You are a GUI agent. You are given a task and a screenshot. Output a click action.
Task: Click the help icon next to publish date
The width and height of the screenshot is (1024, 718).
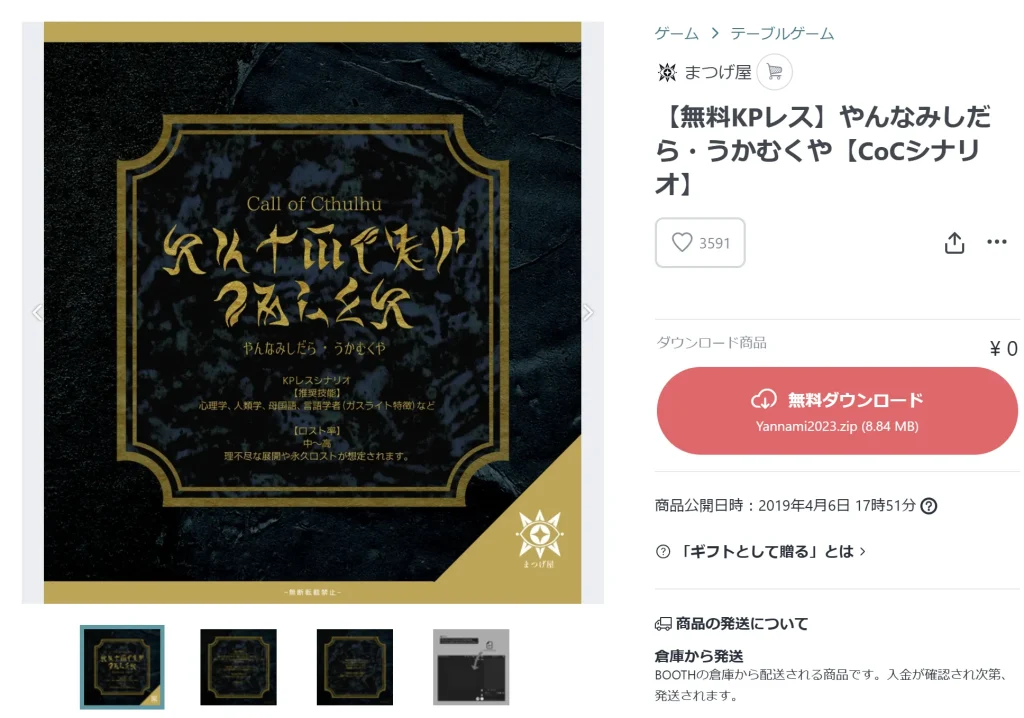[x=929, y=506]
